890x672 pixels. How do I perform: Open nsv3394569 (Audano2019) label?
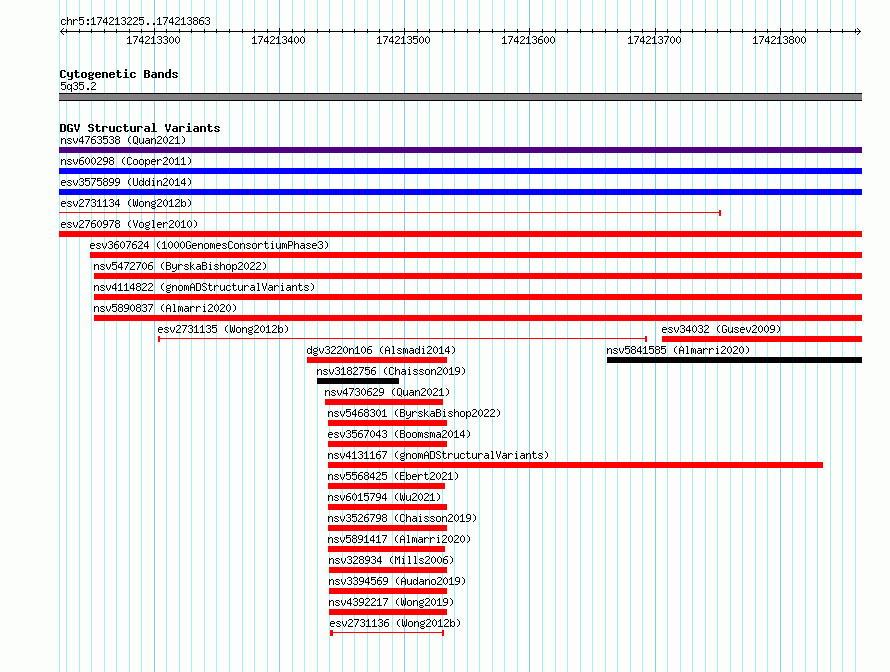click(397, 581)
